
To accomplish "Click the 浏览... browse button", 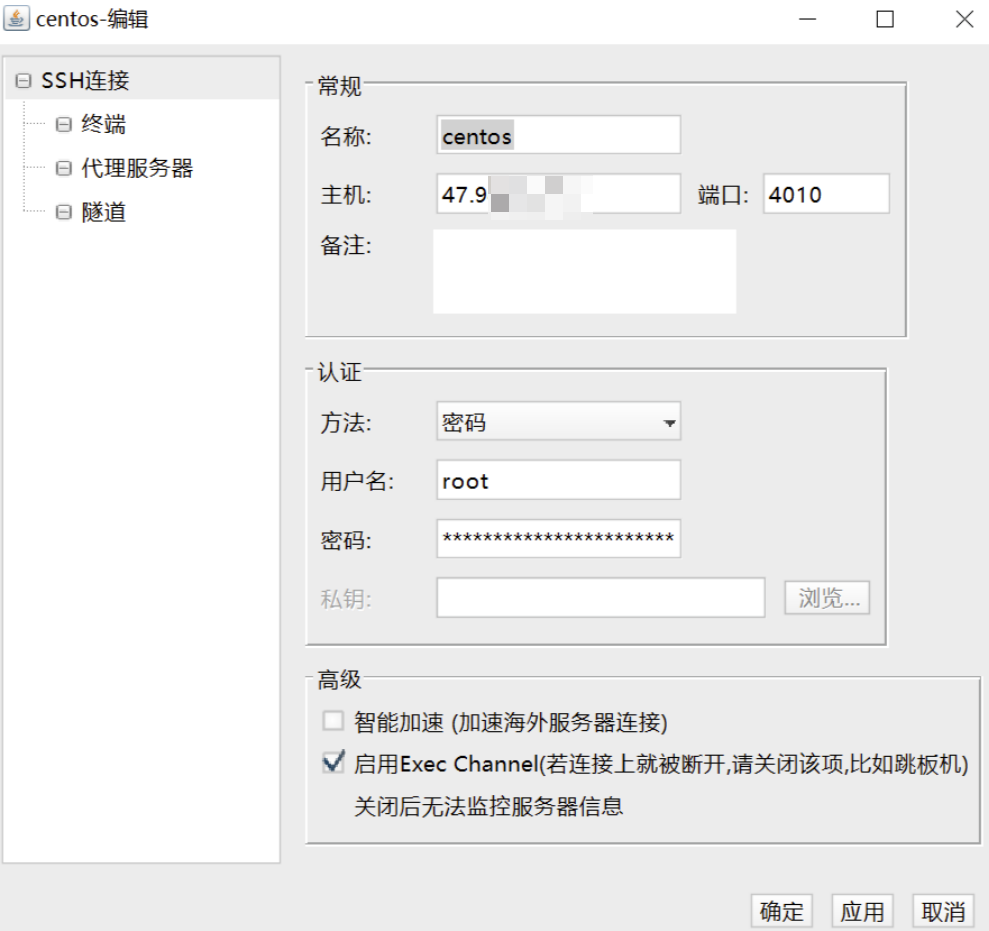I will (827, 597).
